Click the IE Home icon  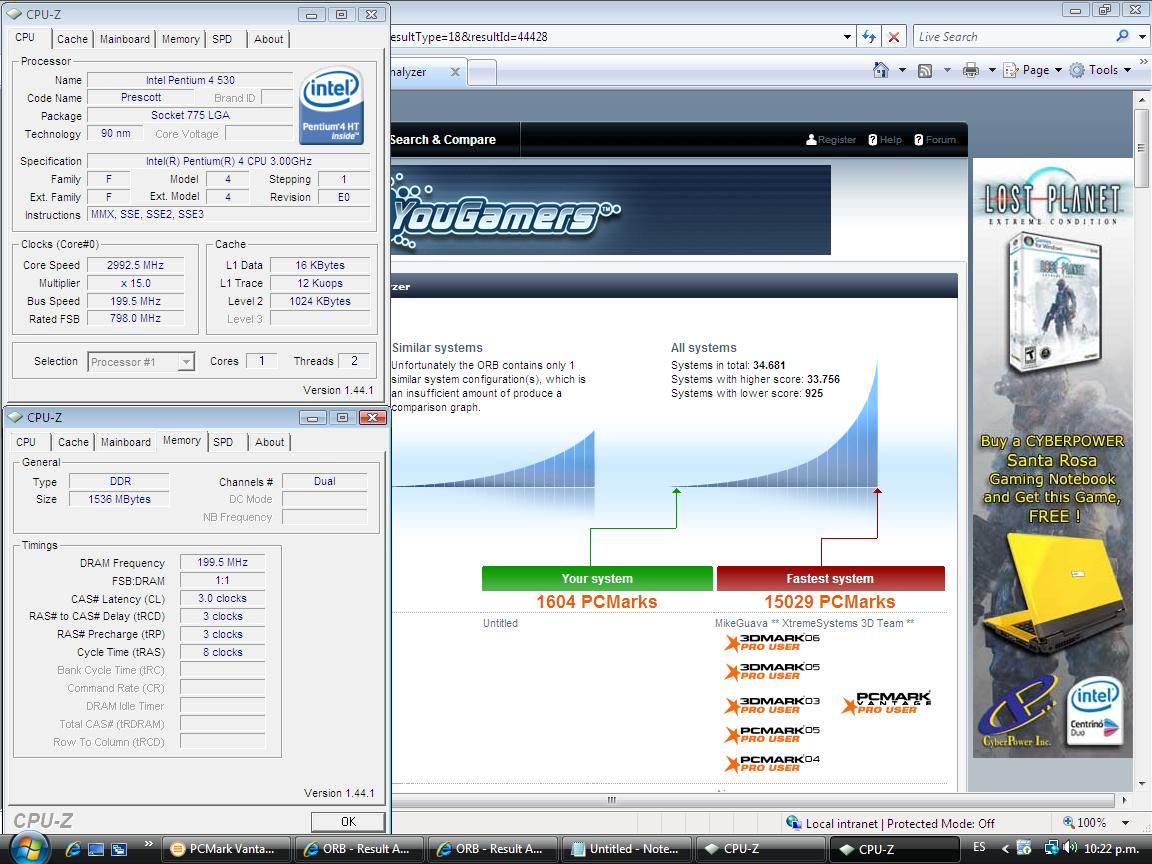point(880,70)
